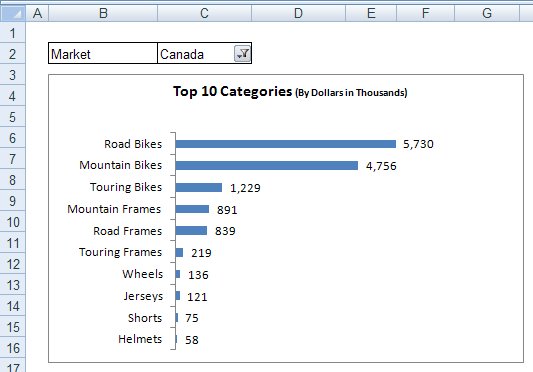This screenshot has width=533, height=372.
Task: Click the Market label cell
Action: point(103,53)
